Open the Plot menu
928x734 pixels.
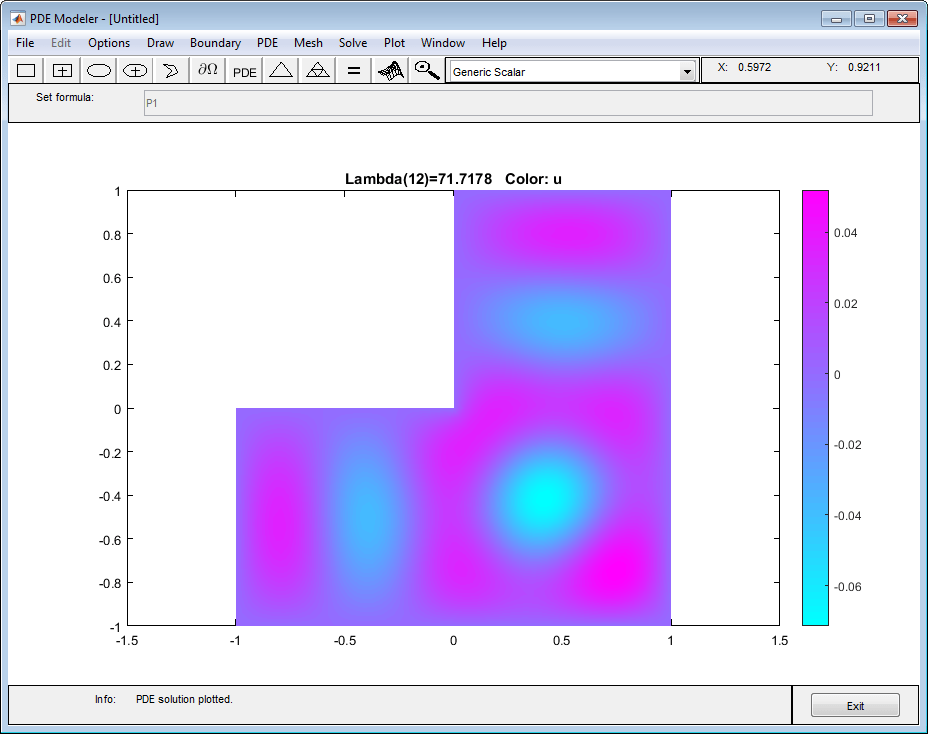pos(394,43)
